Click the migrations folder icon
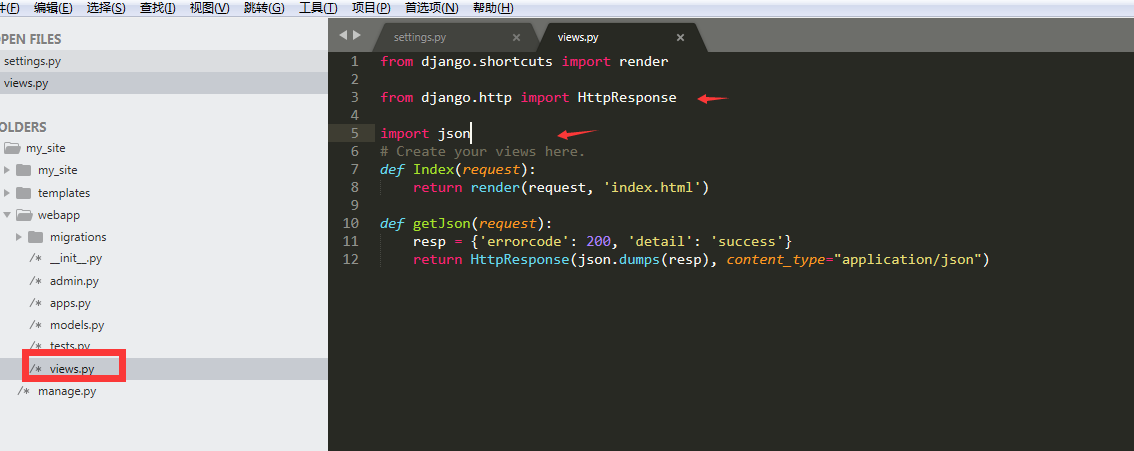The width and height of the screenshot is (1134, 451). pyautogui.click(x=36, y=237)
